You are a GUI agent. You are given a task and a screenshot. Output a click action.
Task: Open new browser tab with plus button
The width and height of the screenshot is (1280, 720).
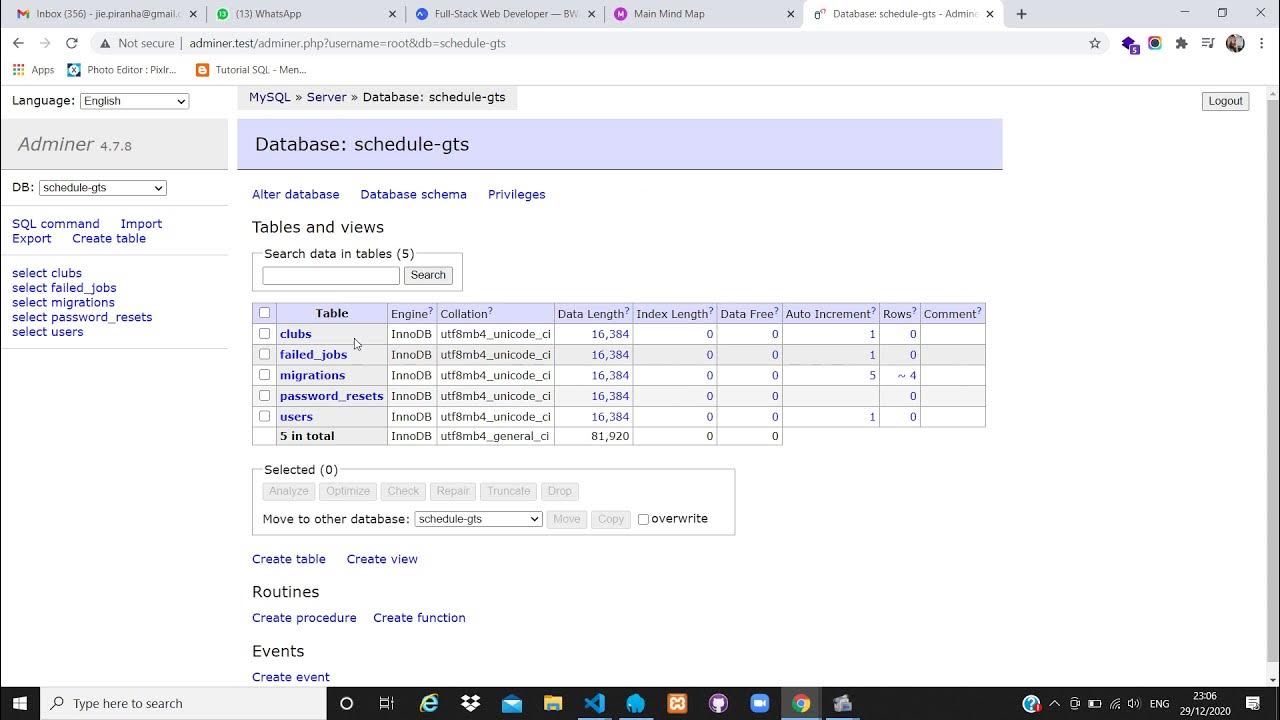[x=1021, y=14]
